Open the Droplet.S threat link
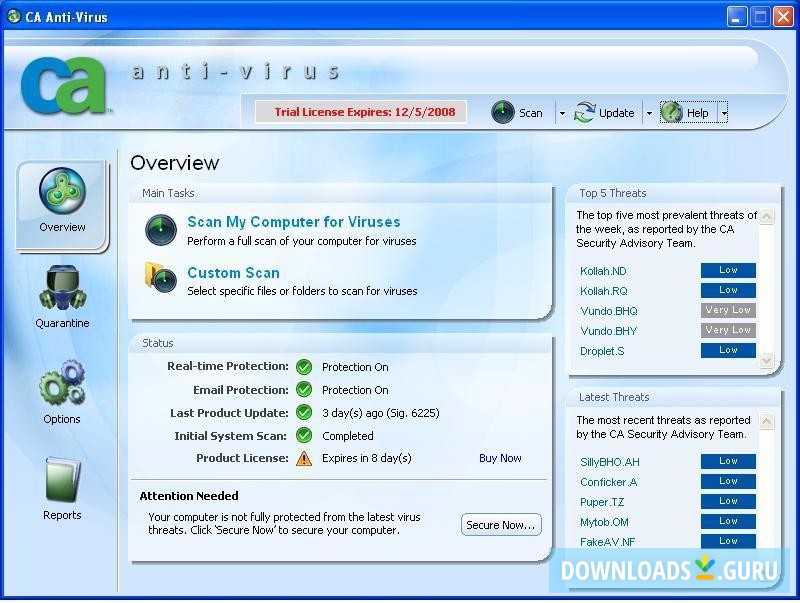 click(602, 351)
